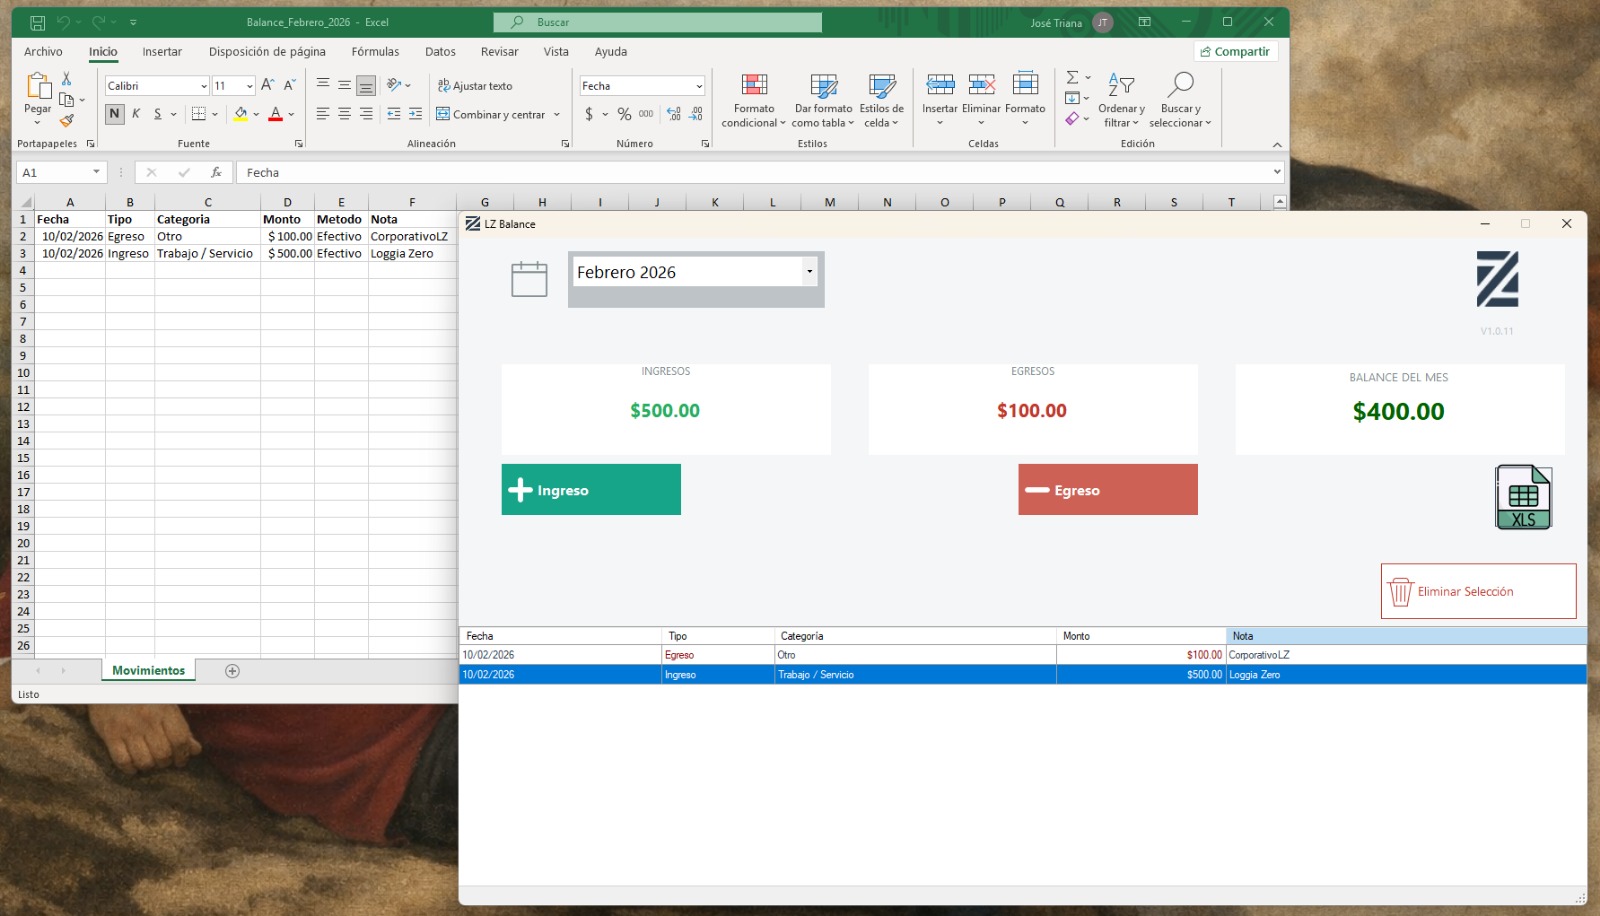
Task: Open Estilos de celda gallery
Action: point(881,99)
